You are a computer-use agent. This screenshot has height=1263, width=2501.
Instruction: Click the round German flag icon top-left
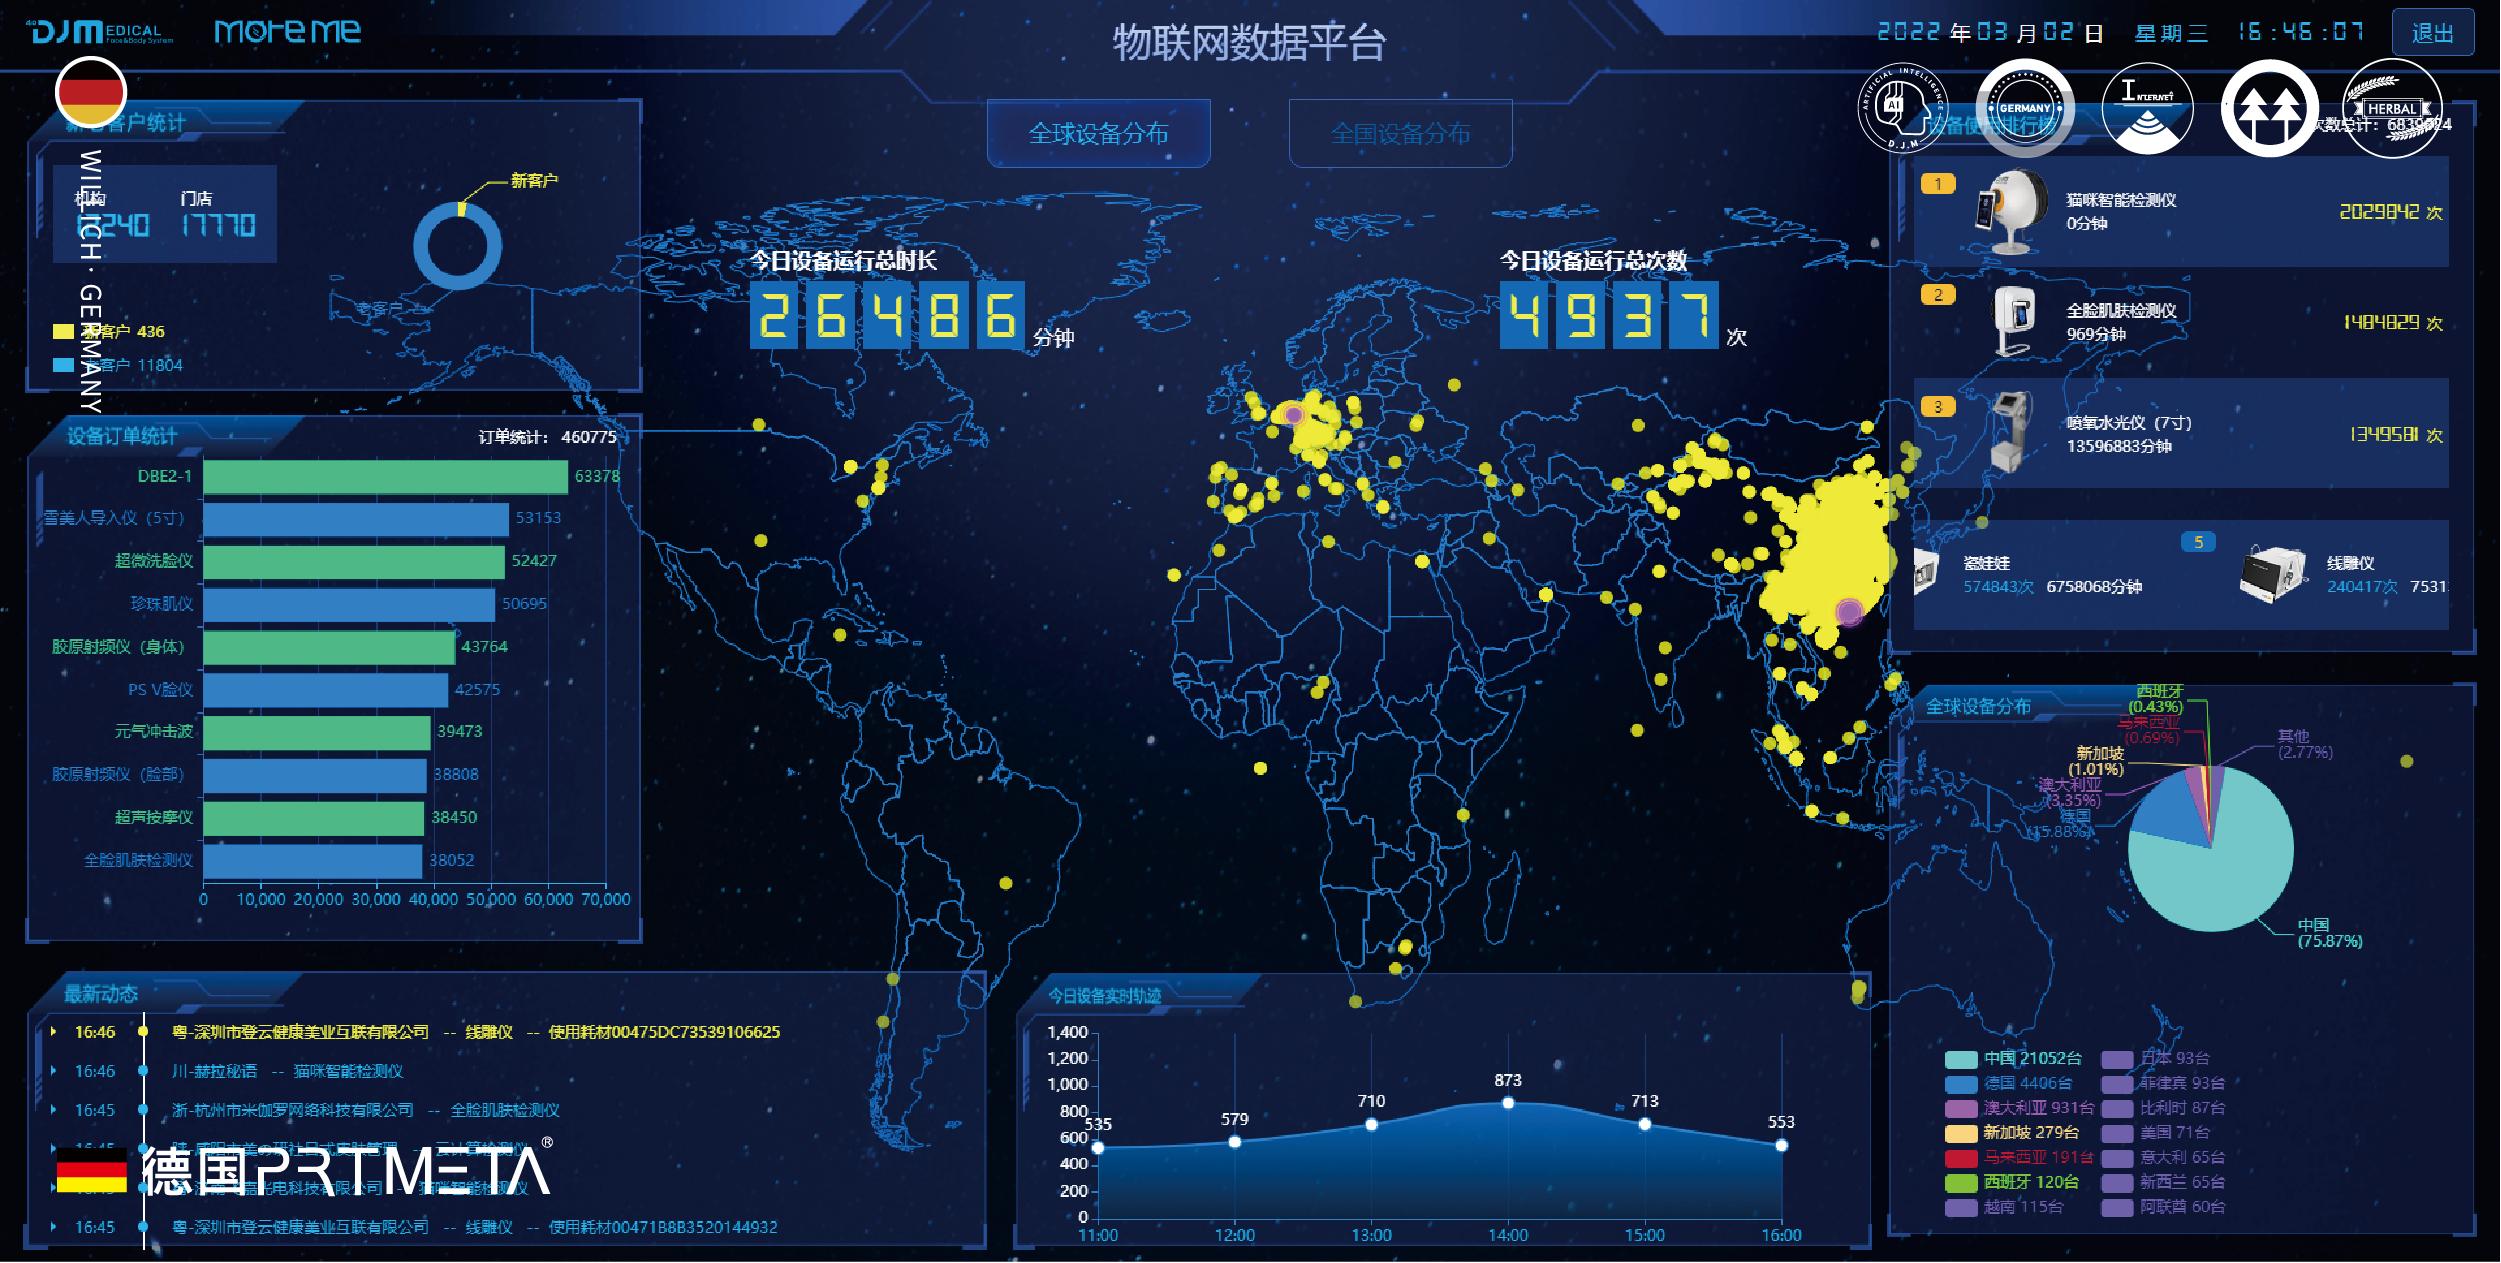tap(91, 92)
